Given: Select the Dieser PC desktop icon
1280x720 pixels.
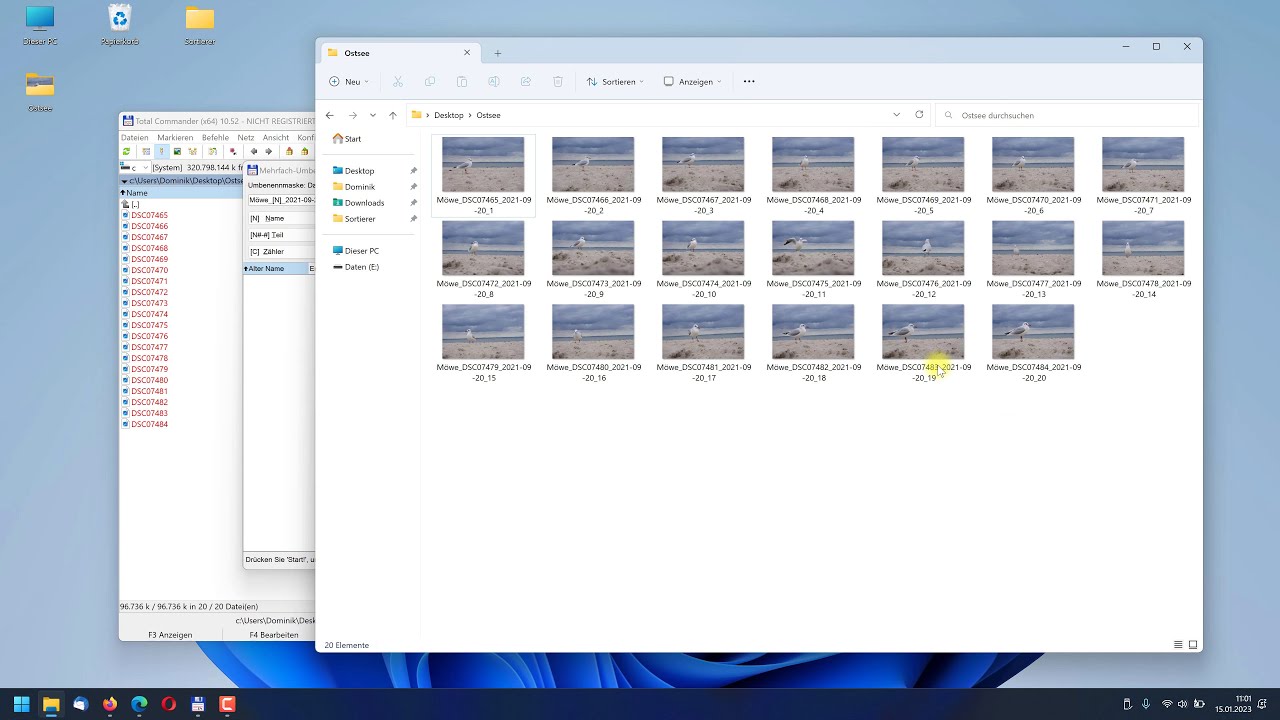Looking at the screenshot, I should click(40, 25).
